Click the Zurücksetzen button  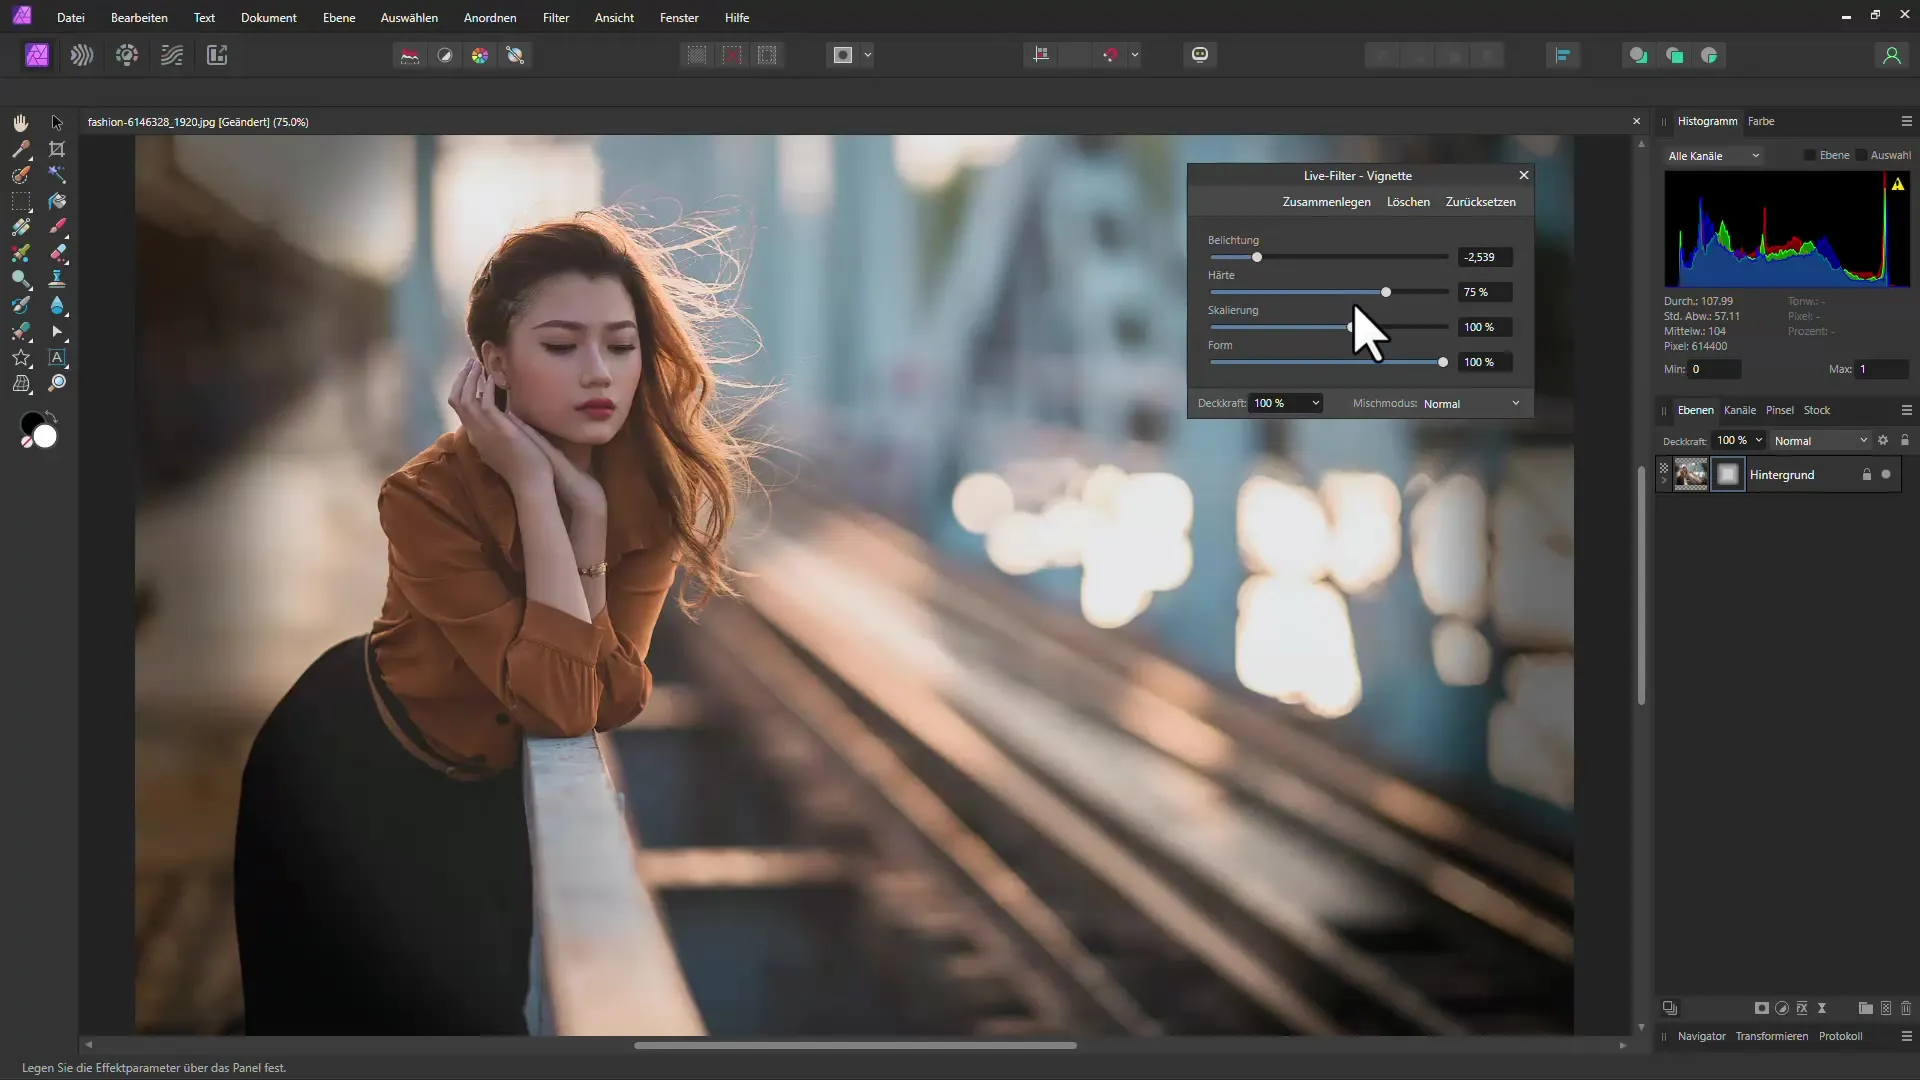1480,202
